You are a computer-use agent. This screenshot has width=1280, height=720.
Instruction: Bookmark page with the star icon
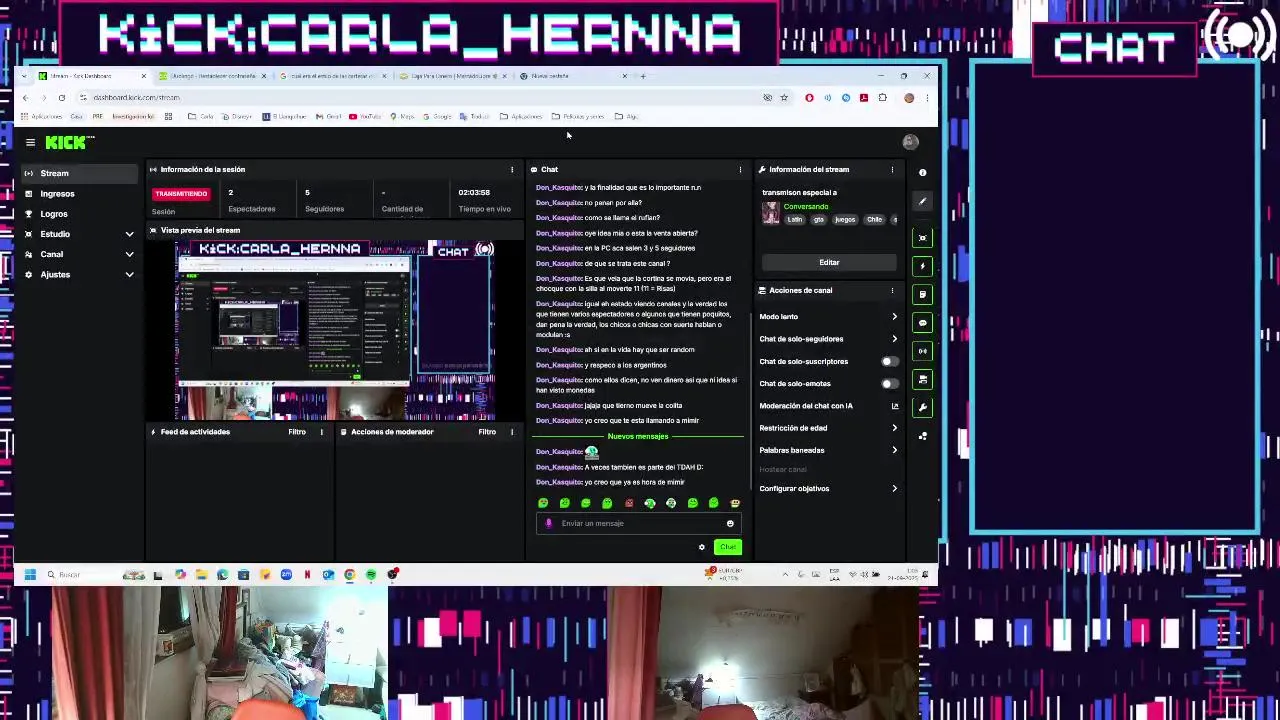[784, 98]
